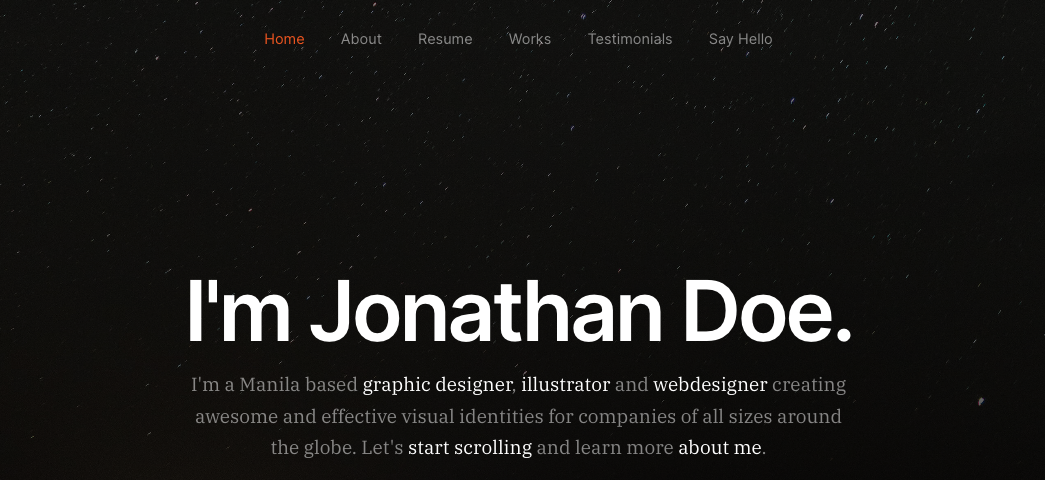
Task: Open the 'webdesigner' highlighted link
Action: 710,385
